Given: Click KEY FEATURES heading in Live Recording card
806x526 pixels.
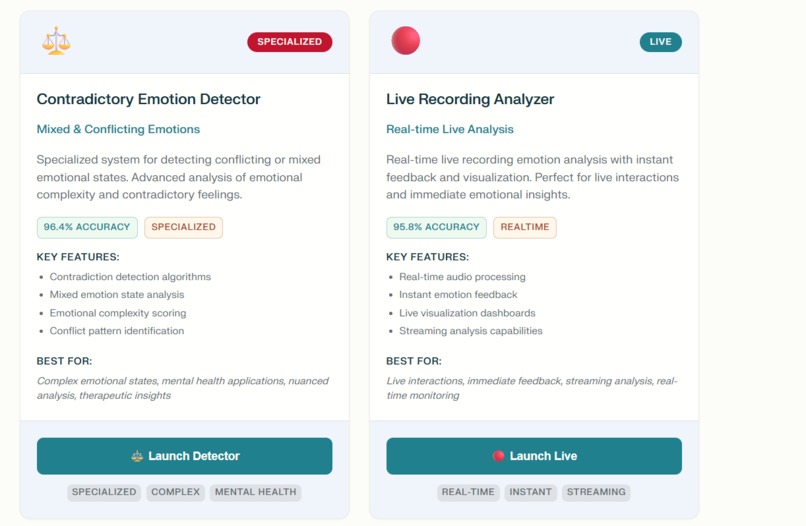Looking at the screenshot, I should coord(427,257).
